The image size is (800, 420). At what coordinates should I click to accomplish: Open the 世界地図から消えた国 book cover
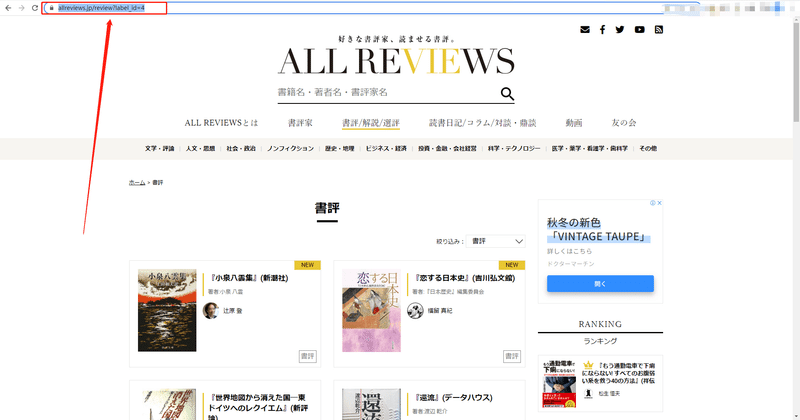(x=167, y=404)
